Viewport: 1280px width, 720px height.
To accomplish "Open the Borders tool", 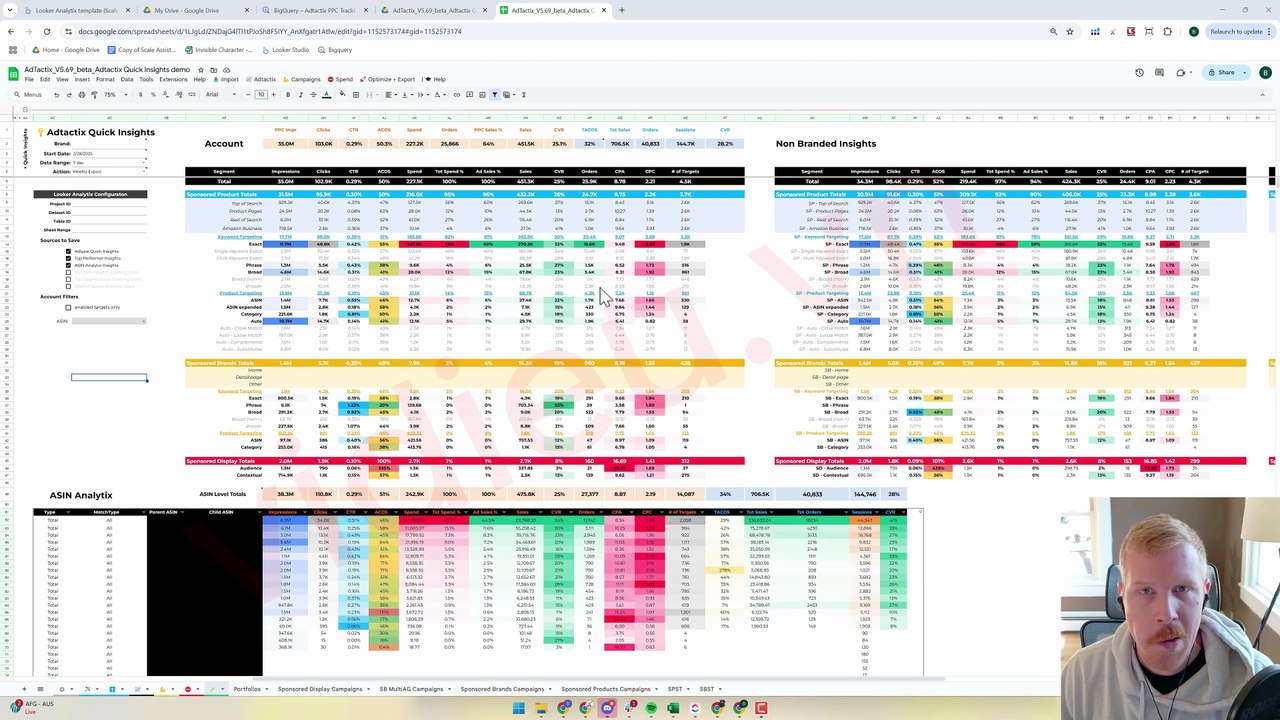I will 356,95.
